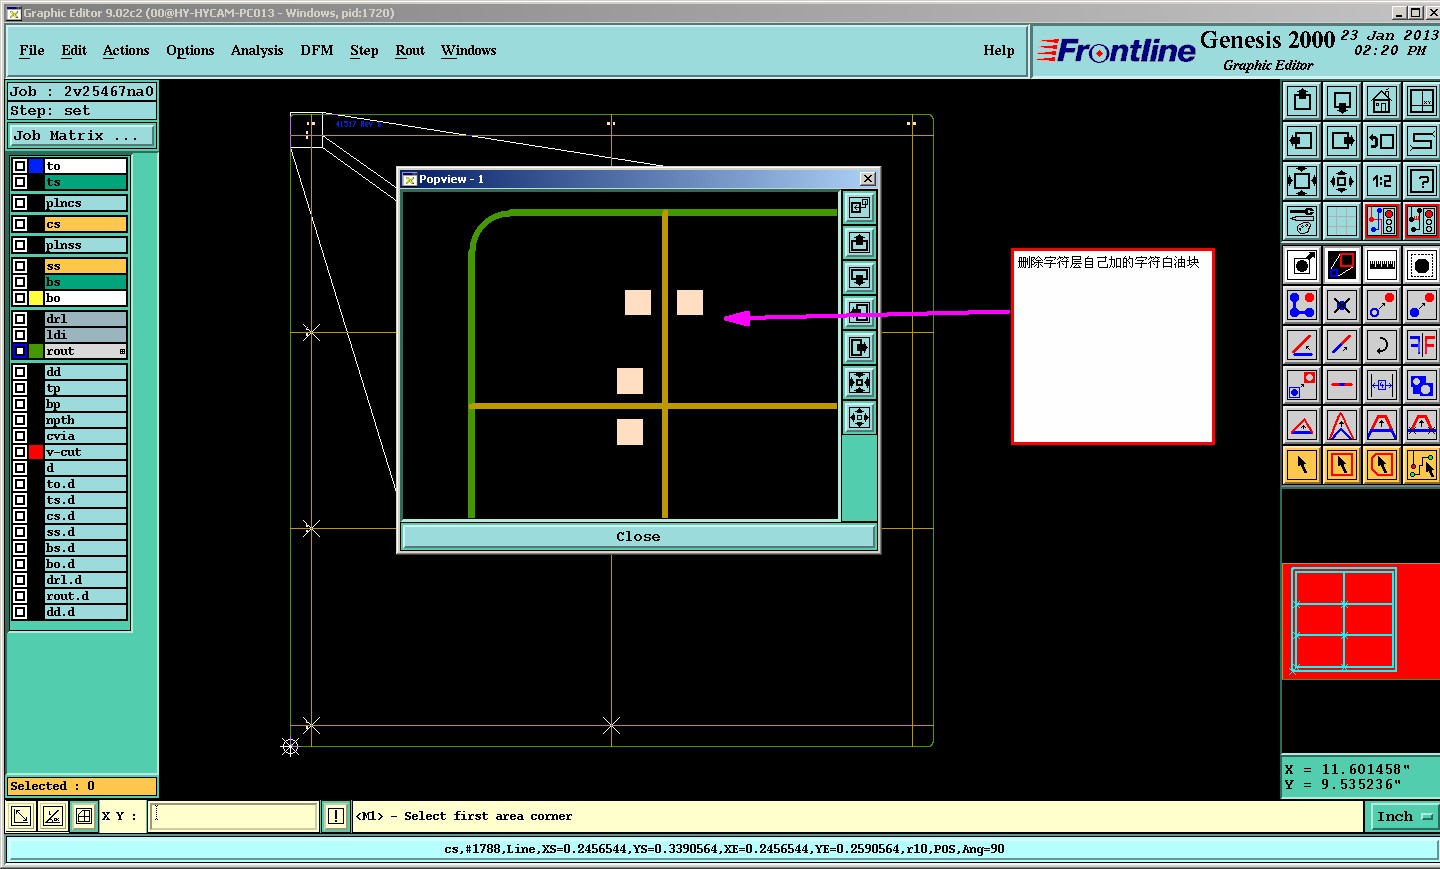The width and height of the screenshot is (1440, 869).
Task: Toggle the 'to' layer checkbox
Action: click(20, 166)
